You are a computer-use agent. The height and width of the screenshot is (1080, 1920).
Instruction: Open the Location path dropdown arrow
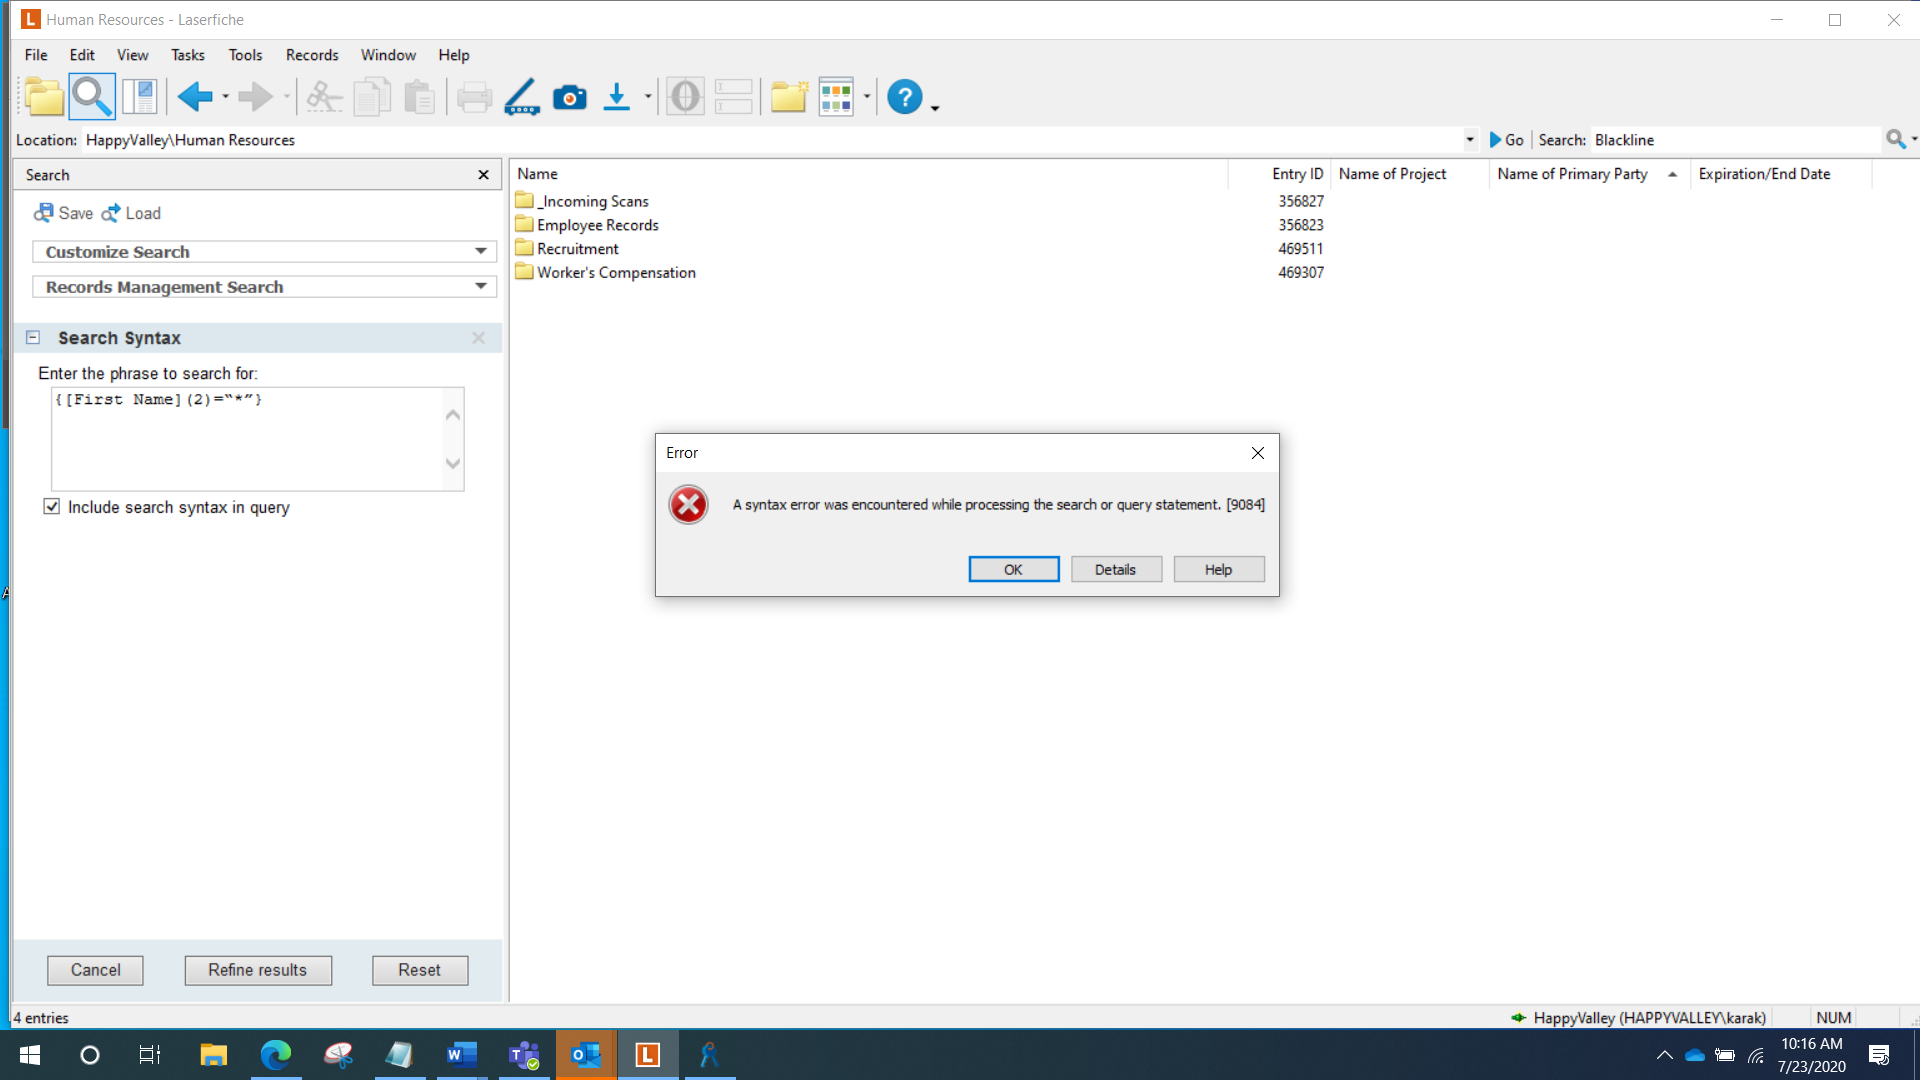click(x=1469, y=140)
